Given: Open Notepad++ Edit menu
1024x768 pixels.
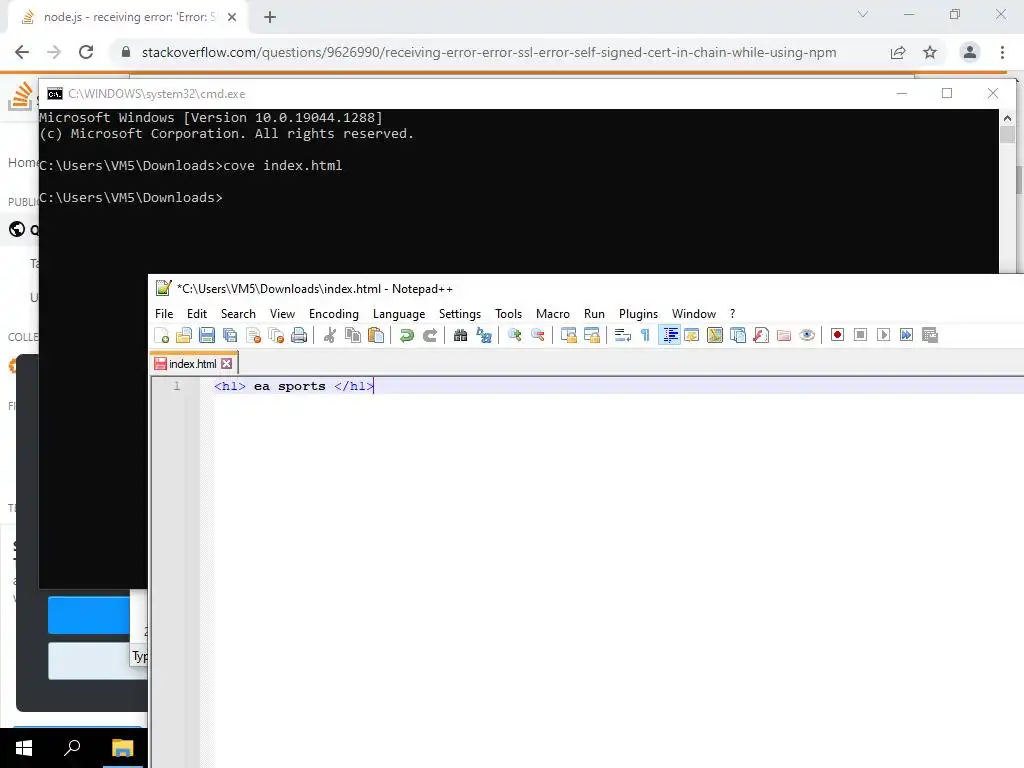Looking at the screenshot, I should coord(197,314).
